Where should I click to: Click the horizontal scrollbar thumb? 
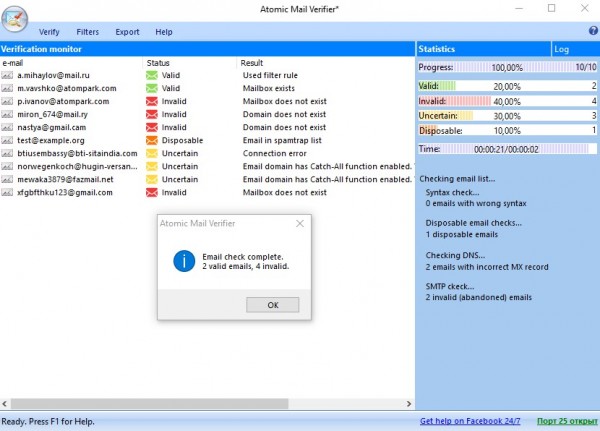click(x=149, y=403)
